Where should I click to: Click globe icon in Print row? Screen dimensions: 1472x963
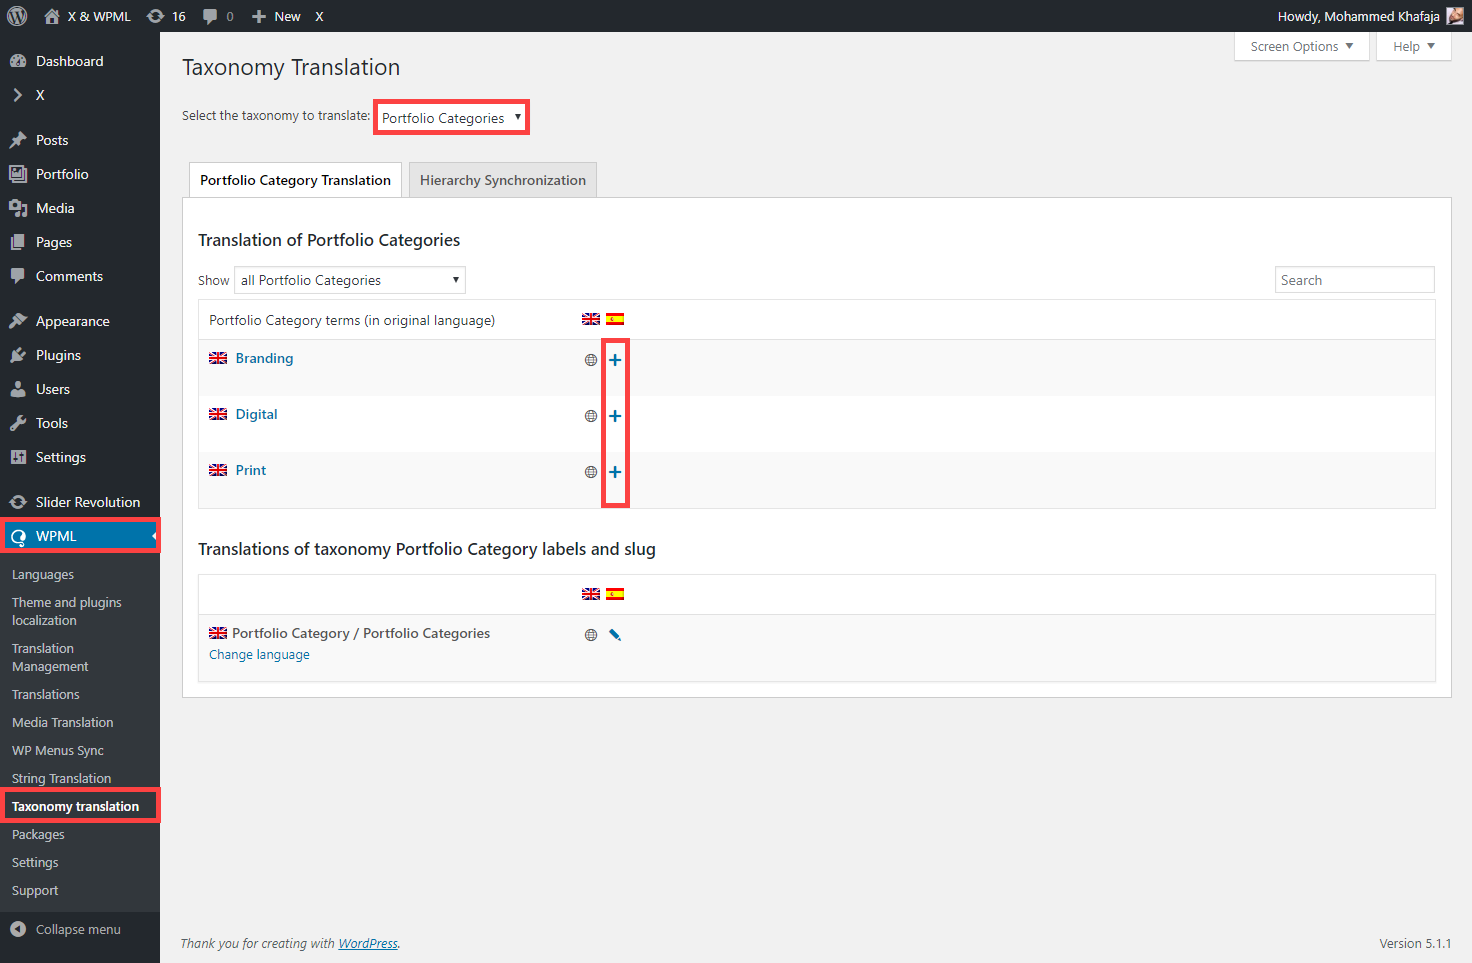(x=591, y=472)
